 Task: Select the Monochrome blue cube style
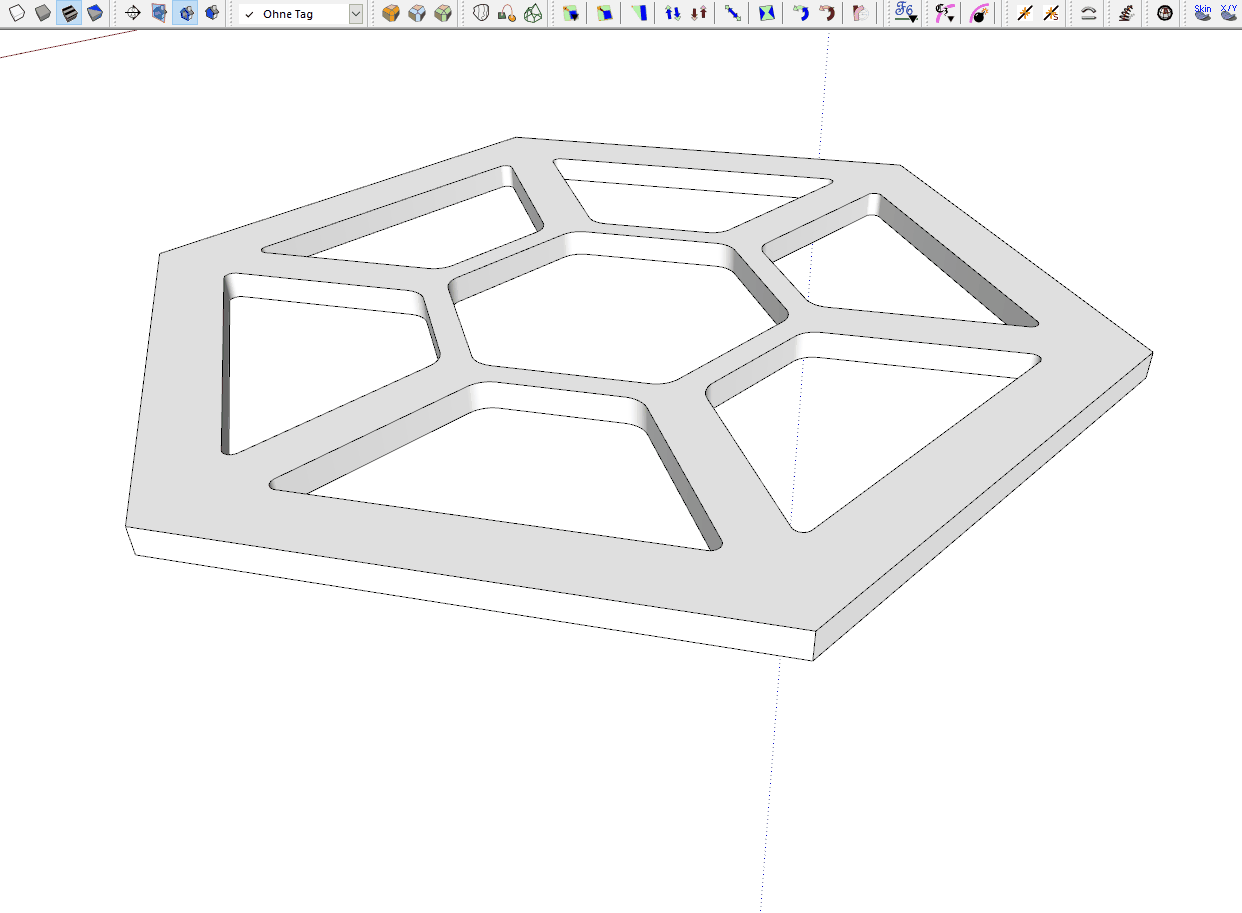(95, 13)
